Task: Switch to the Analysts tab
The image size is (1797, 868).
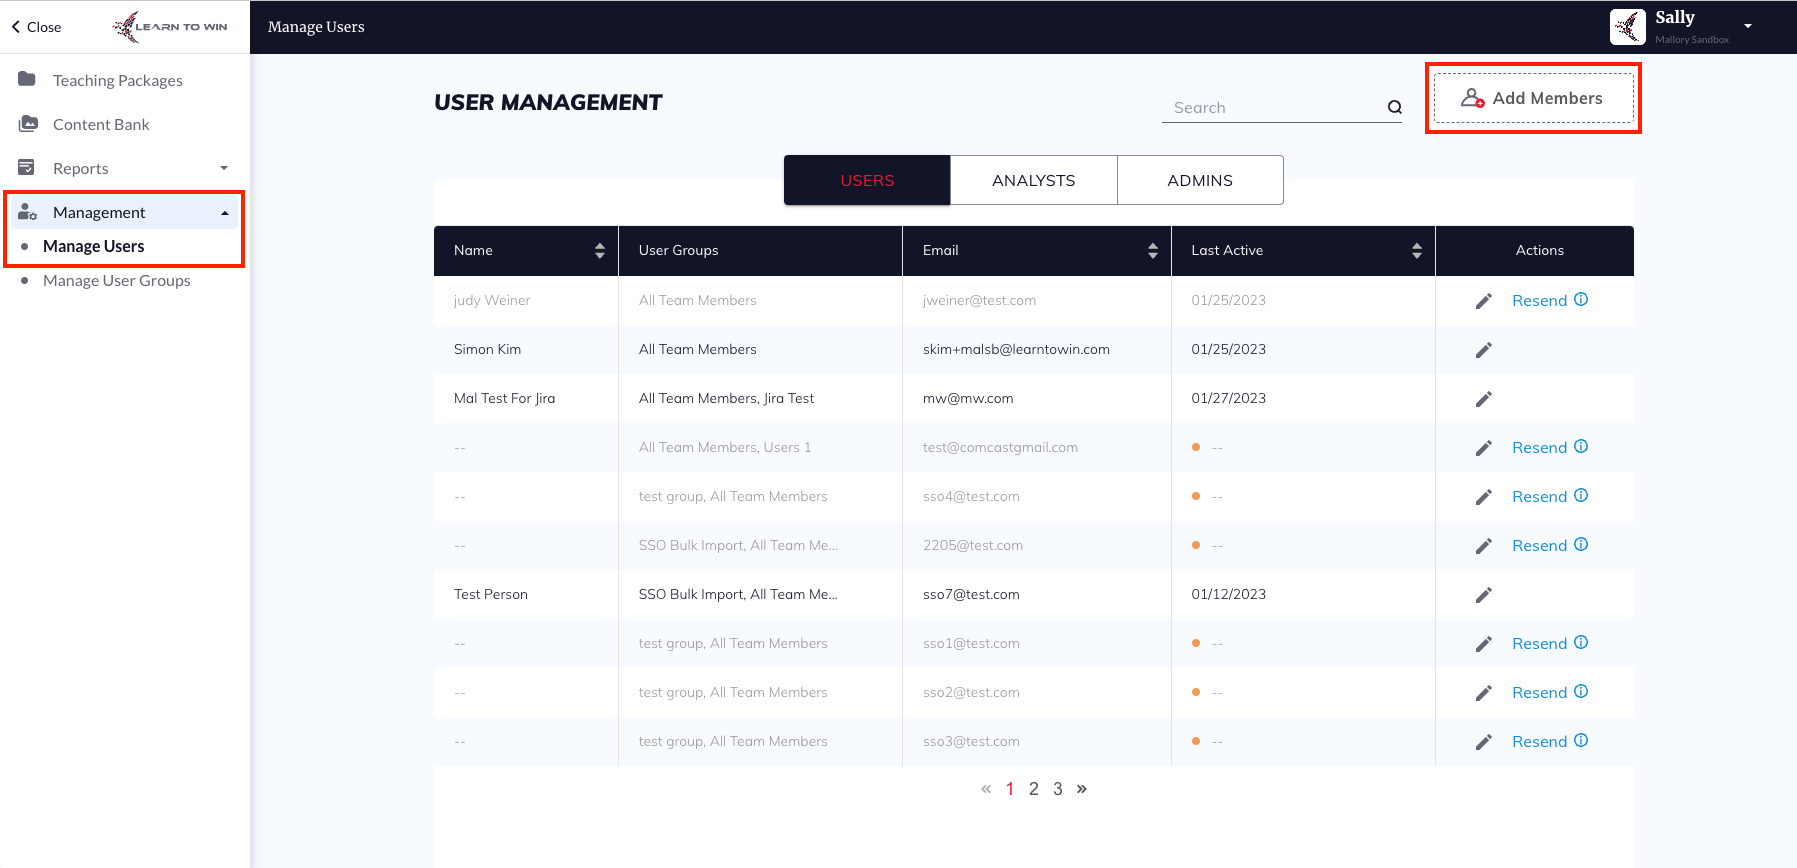Action: click(1033, 180)
